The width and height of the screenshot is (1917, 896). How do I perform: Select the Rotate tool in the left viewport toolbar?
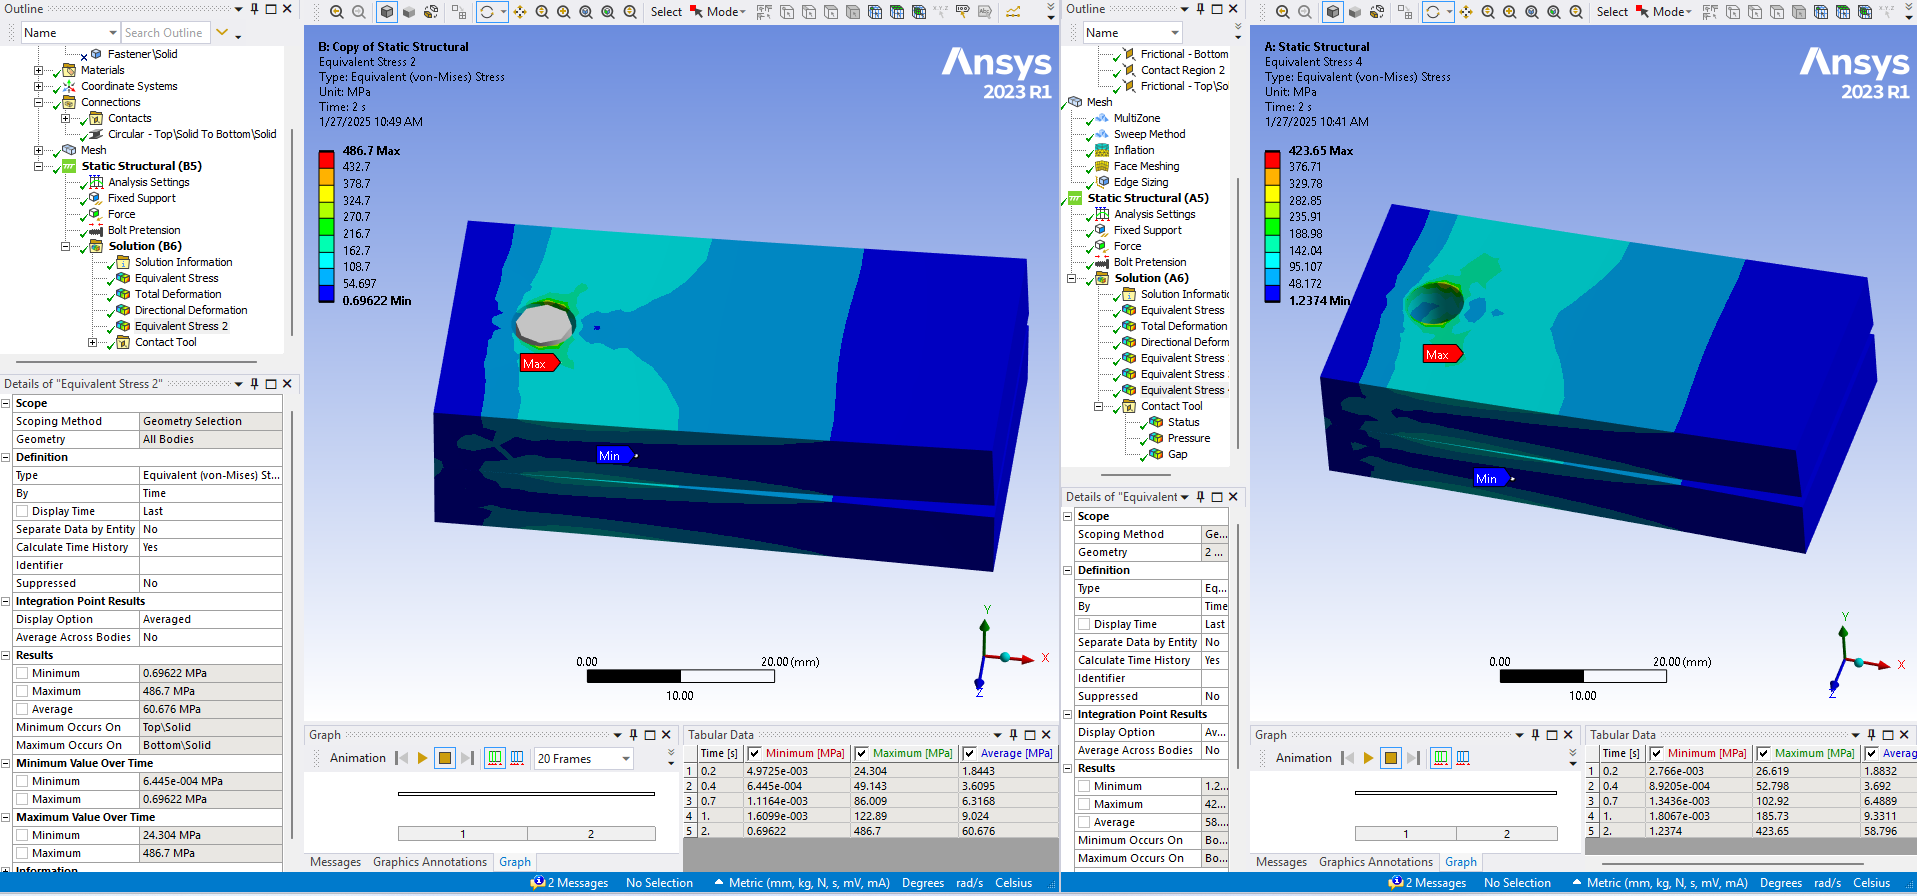pos(487,12)
